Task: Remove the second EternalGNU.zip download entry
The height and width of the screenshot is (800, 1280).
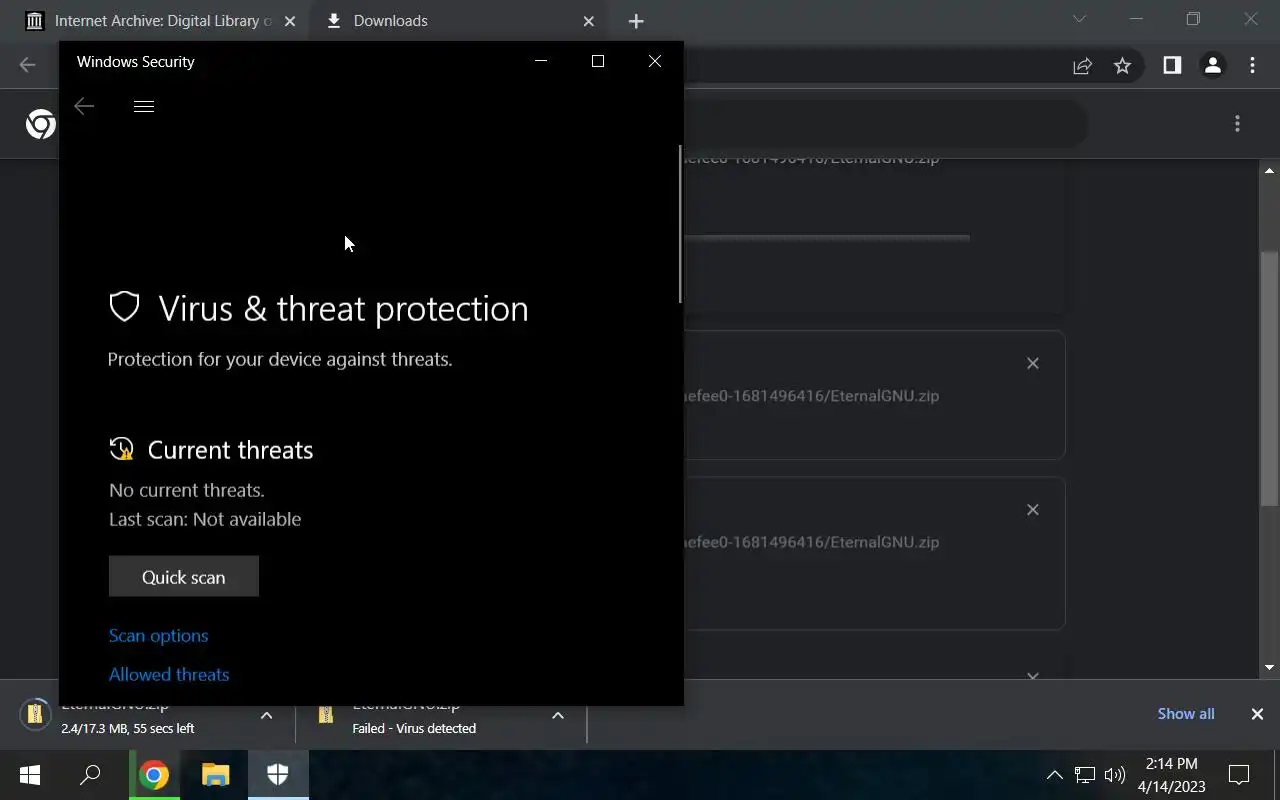Action: [x=1033, y=363]
